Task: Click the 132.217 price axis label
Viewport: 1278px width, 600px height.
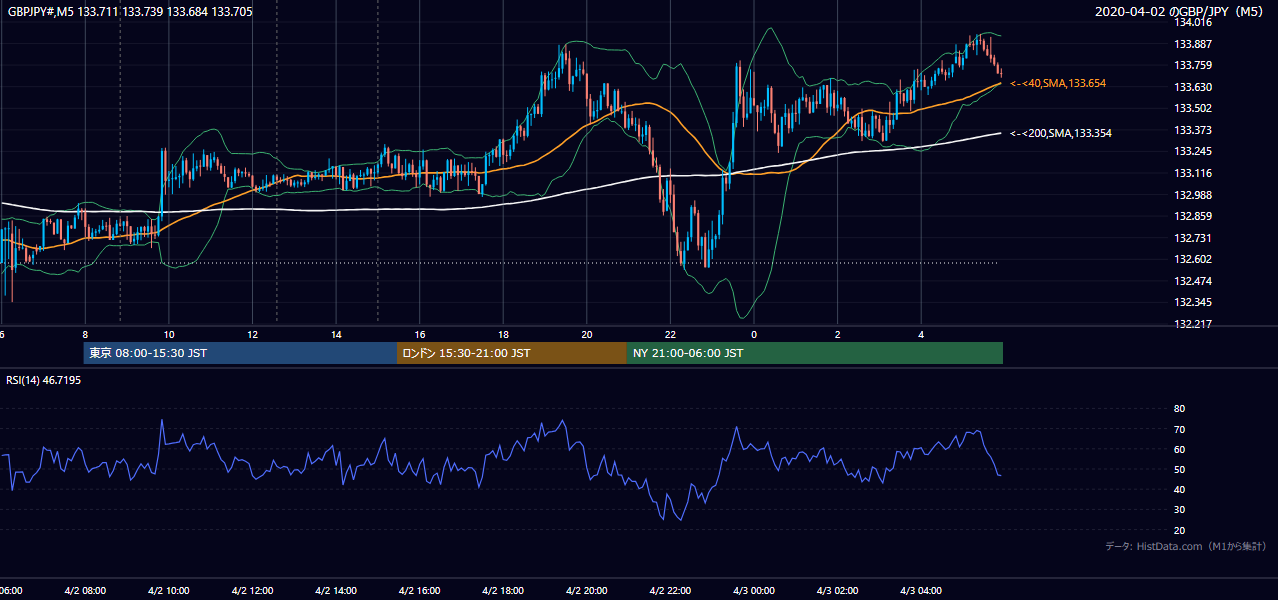Action: [1193, 324]
